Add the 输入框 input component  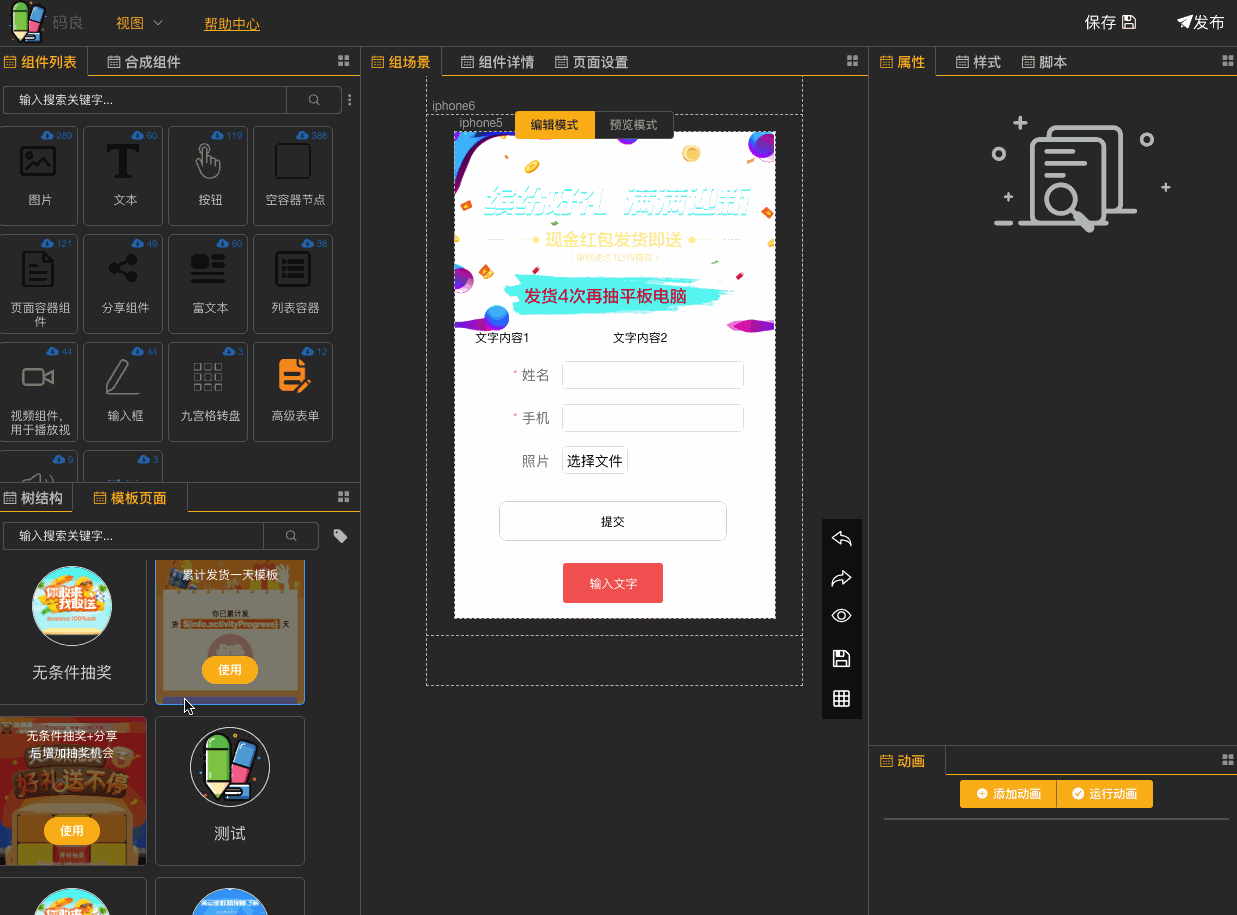tap(124, 391)
